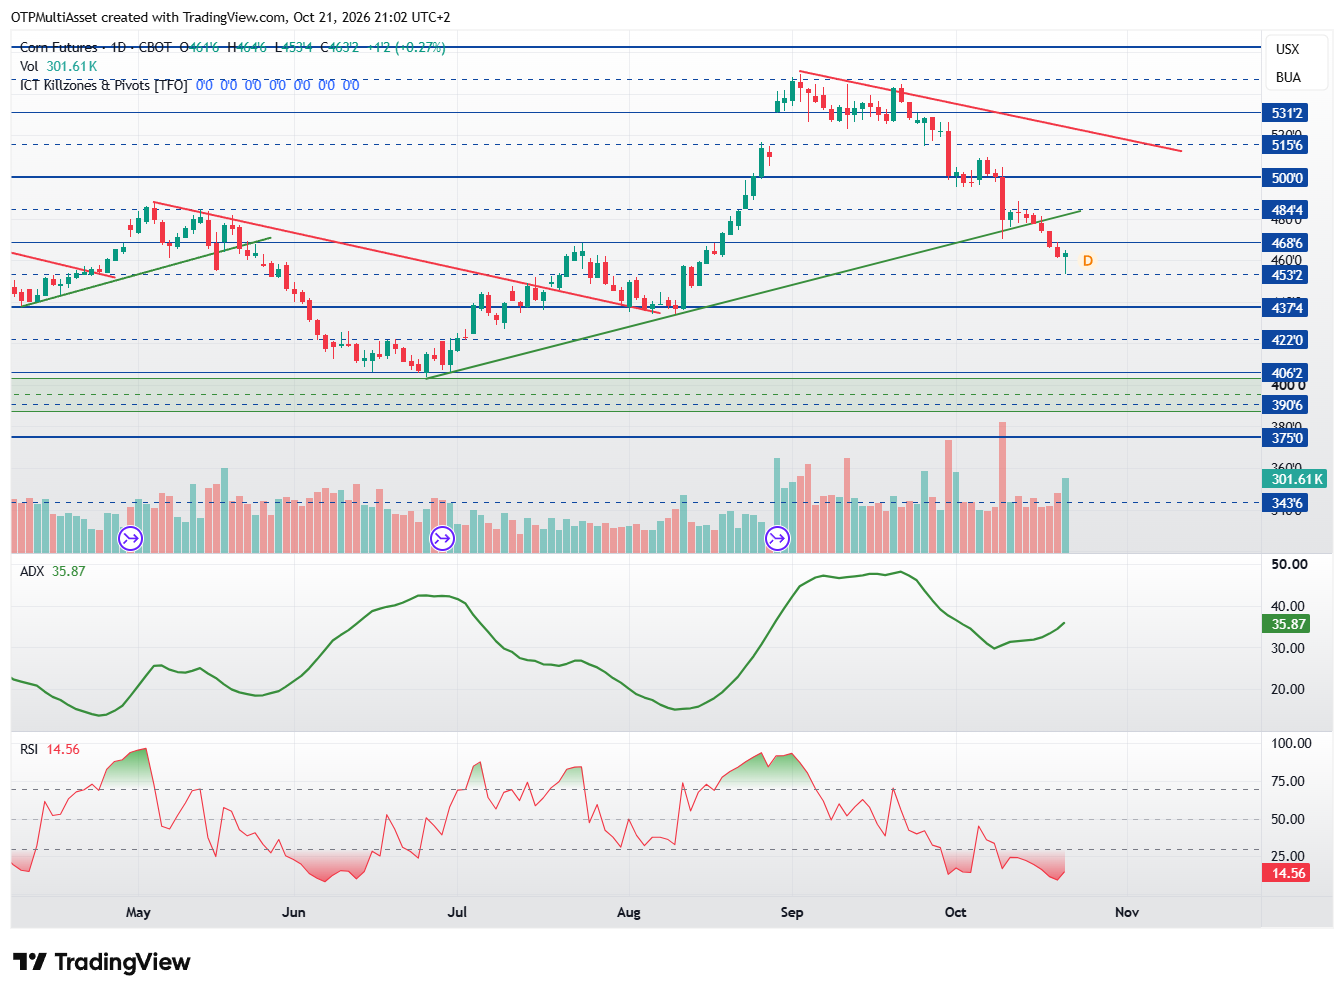The image size is (1344, 996).
Task: Click the Oct label on the time axis
Action: (x=956, y=912)
